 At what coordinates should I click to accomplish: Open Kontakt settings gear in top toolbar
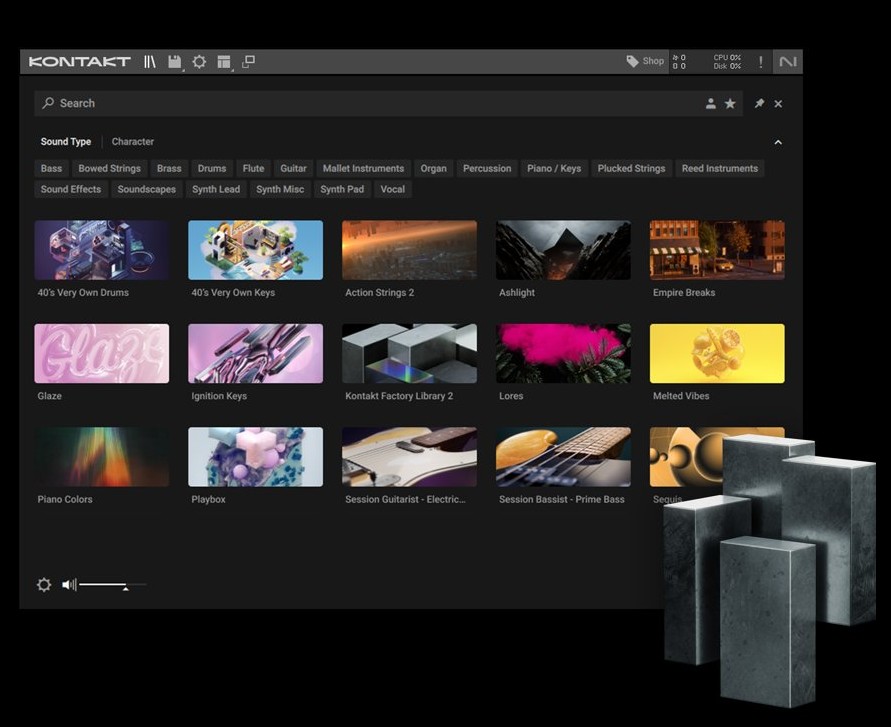199,62
